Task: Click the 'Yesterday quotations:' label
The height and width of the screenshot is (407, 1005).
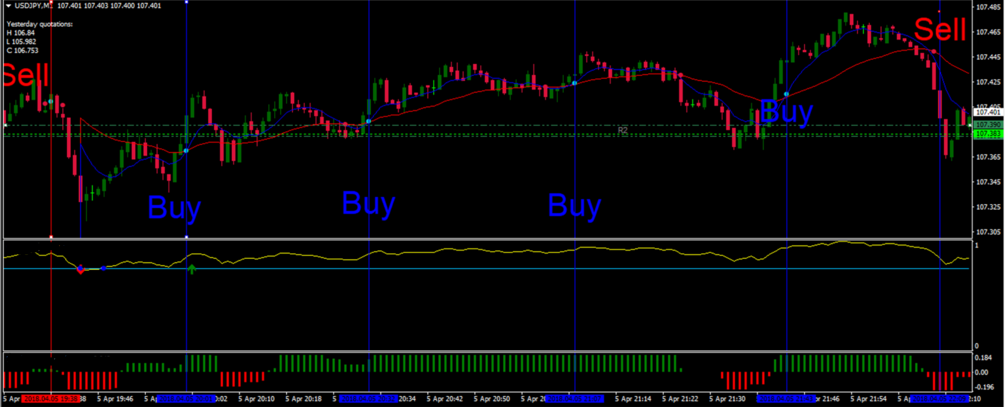Action: coord(40,24)
